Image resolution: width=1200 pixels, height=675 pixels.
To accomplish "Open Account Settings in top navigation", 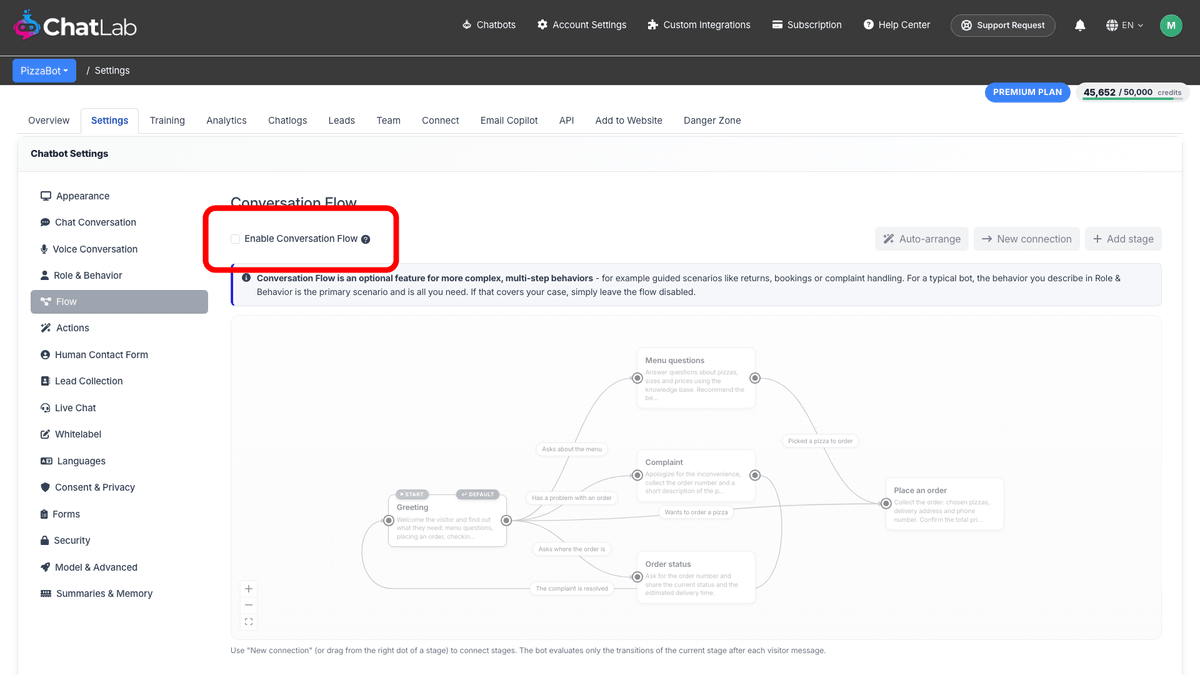I will (581, 25).
